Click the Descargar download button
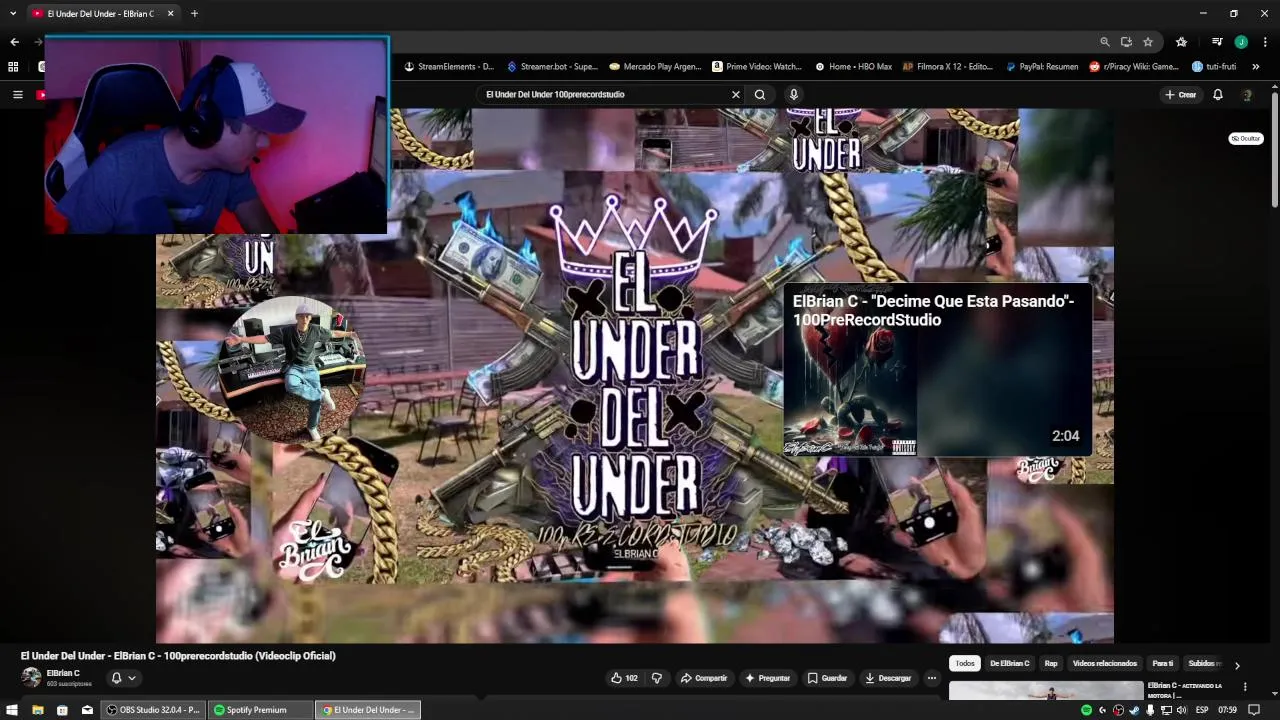The width and height of the screenshot is (1280, 720). 888,678
